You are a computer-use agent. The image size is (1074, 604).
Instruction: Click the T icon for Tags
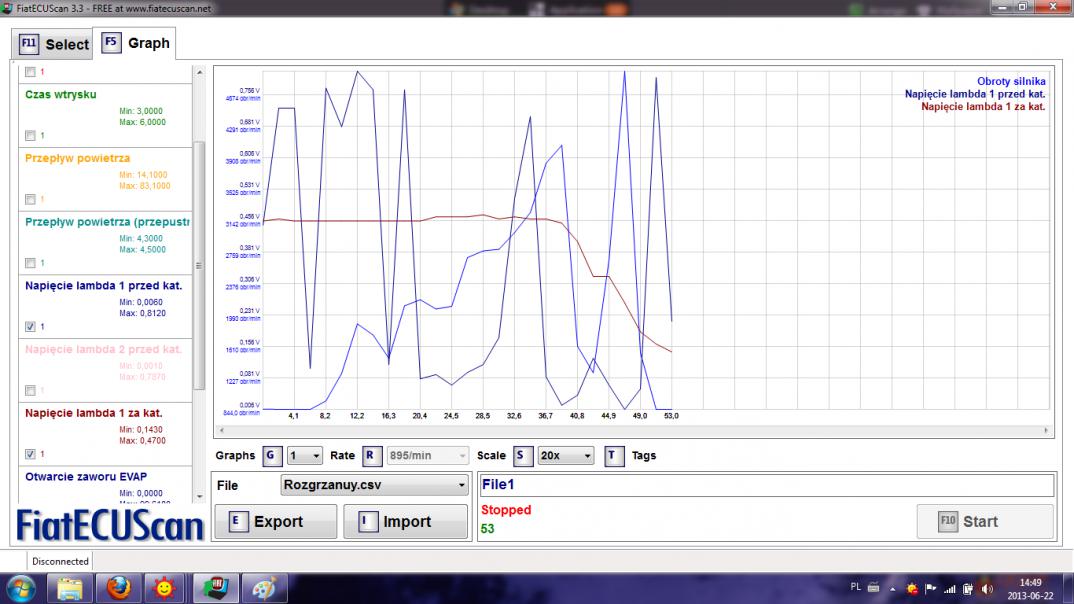click(x=614, y=455)
